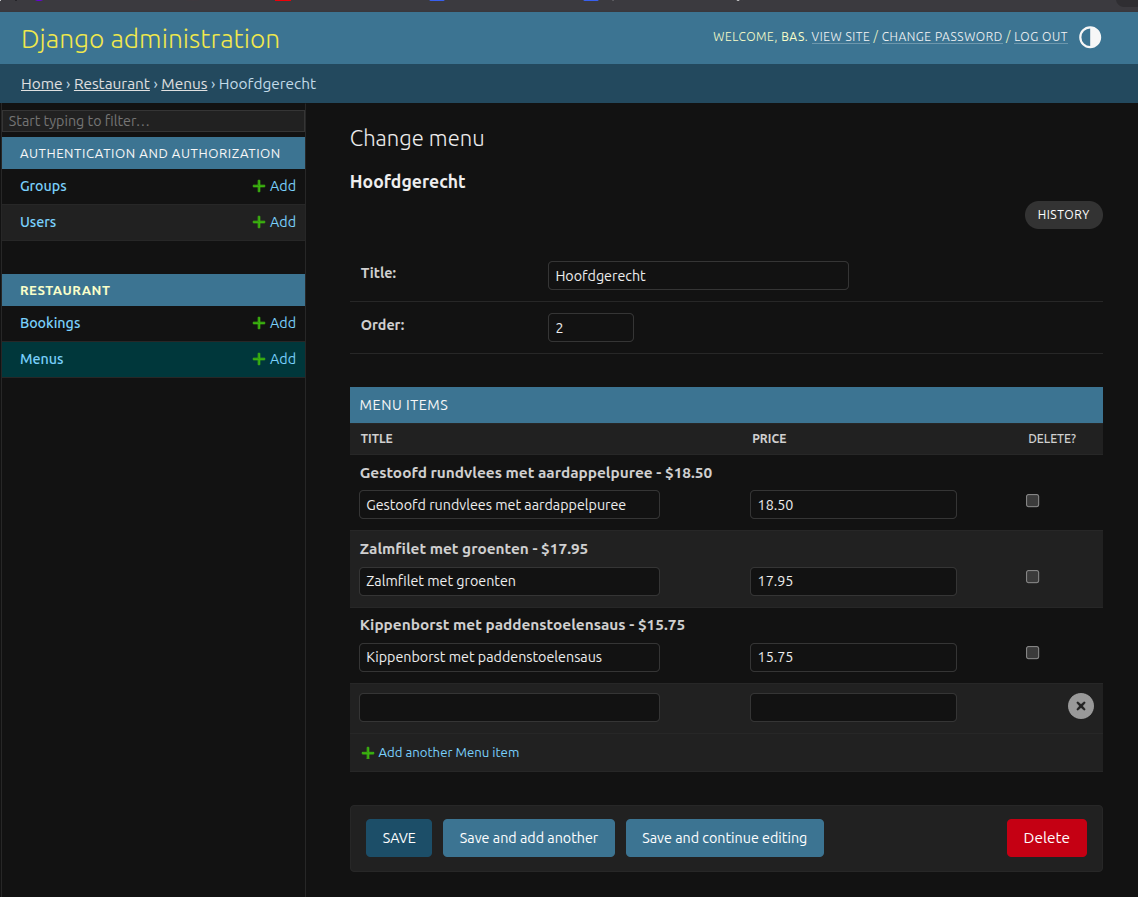Open Users in the sidebar
This screenshot has height=897, width=1138.
coord(38,222)
